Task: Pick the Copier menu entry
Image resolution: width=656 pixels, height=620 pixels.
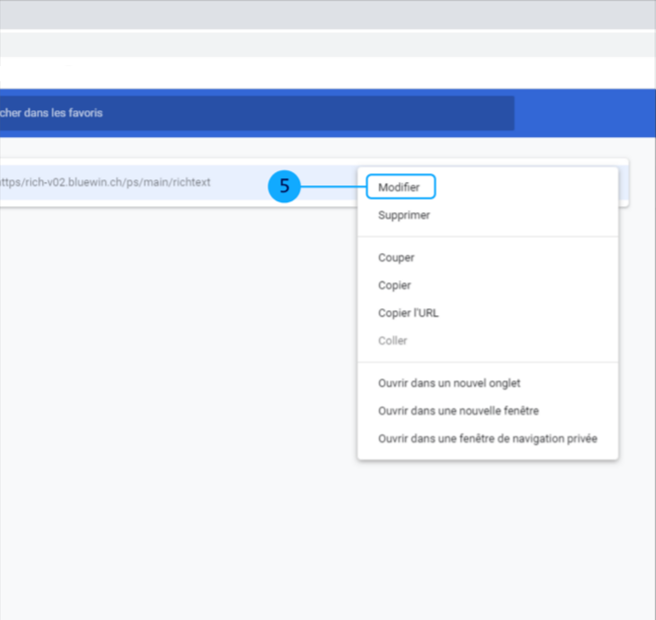Action: coord(394,285)
